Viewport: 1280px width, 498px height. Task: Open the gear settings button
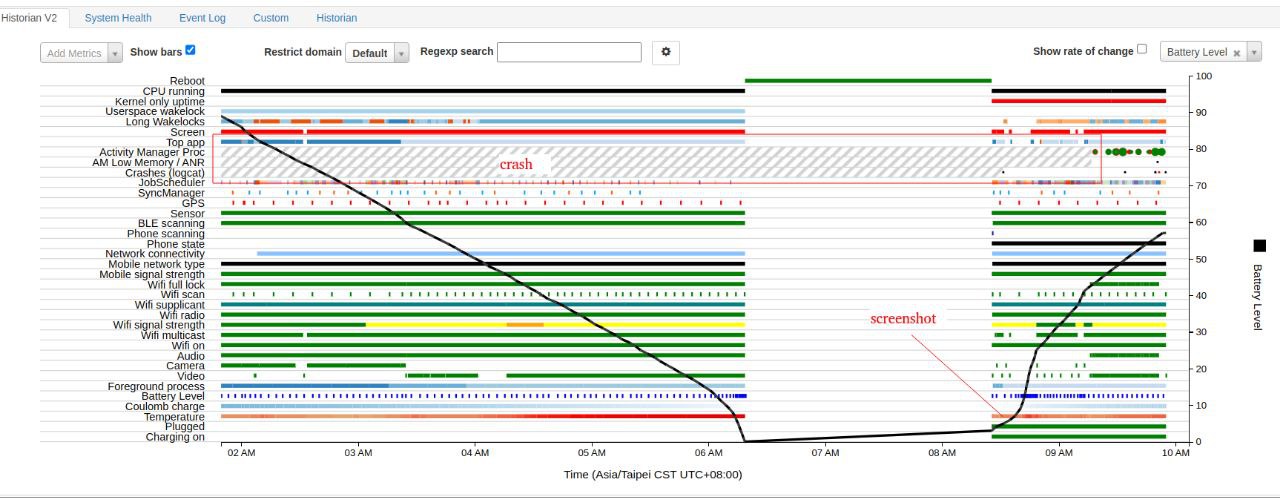pos(666,52)
